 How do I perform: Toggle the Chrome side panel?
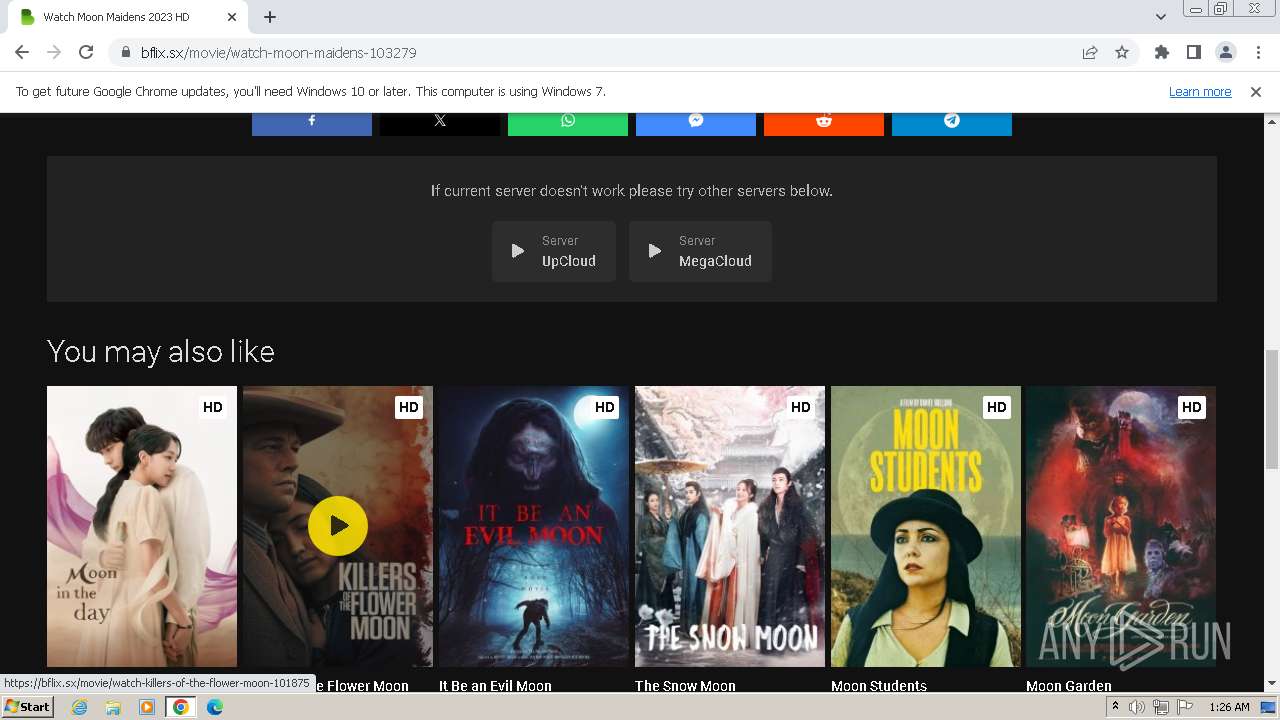coord(1193,52)
